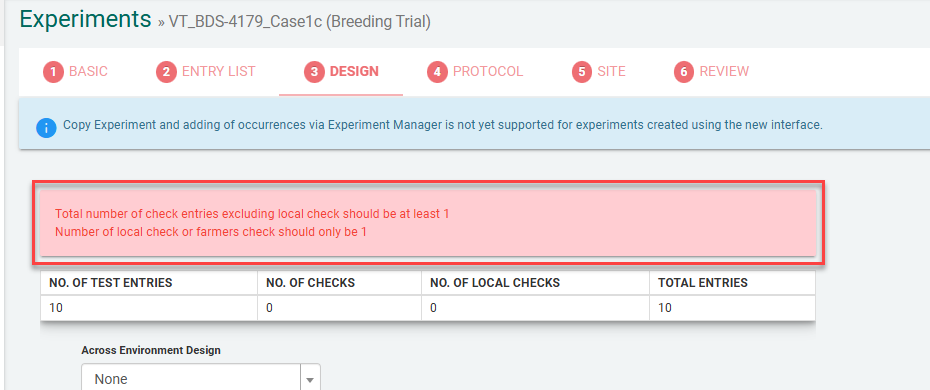930x390 pixels.
Task: Click the blue info icon in the notice banner
Action: pos(46,127)
